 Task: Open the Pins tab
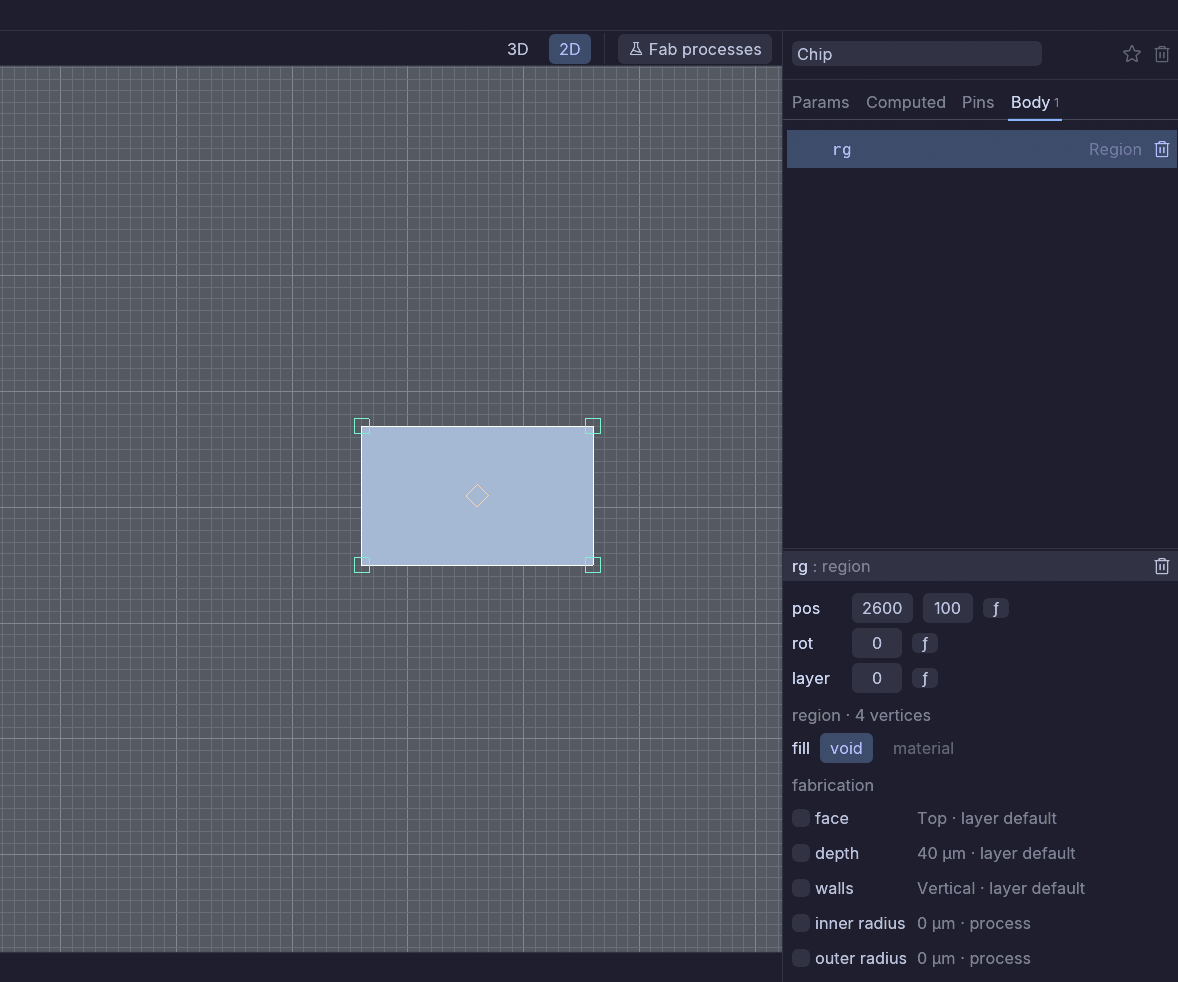[977, 102]
